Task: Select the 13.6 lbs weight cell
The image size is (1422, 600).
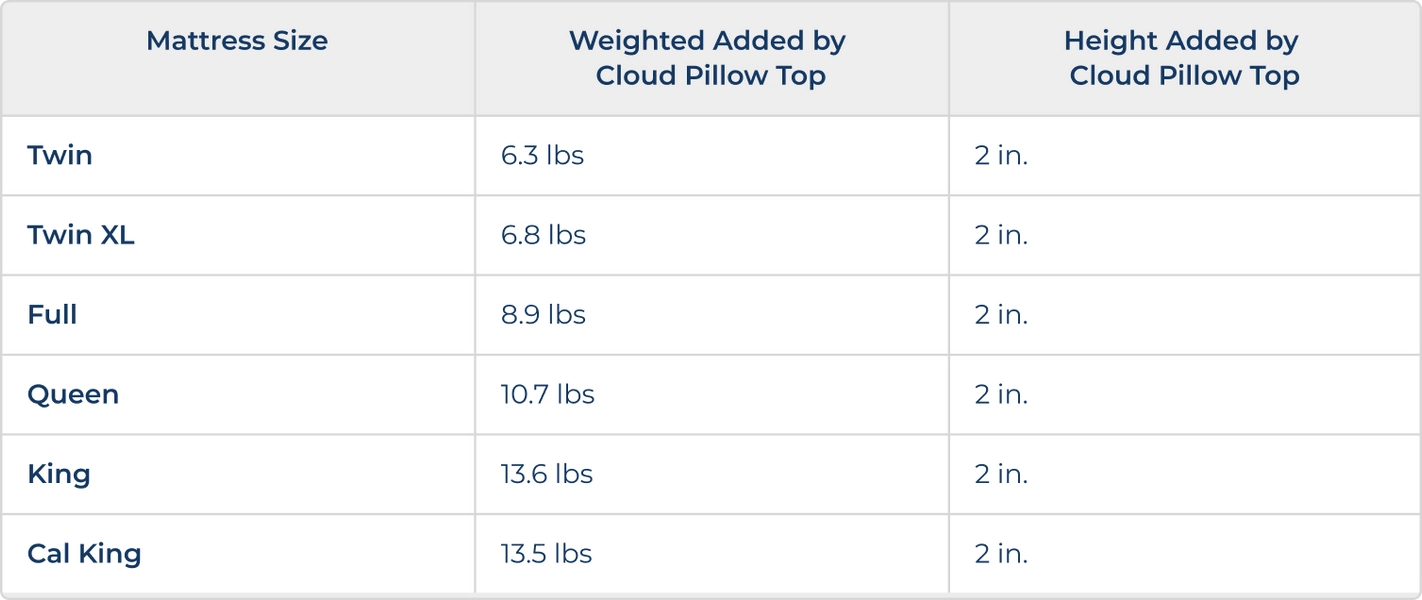Action: tap(546, 474)
